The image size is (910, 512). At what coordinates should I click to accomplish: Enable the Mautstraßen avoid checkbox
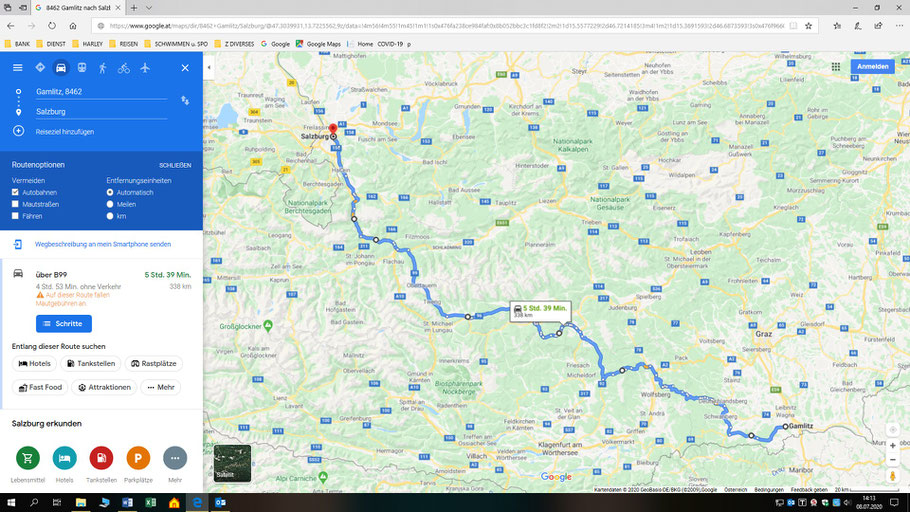(15, 204)
